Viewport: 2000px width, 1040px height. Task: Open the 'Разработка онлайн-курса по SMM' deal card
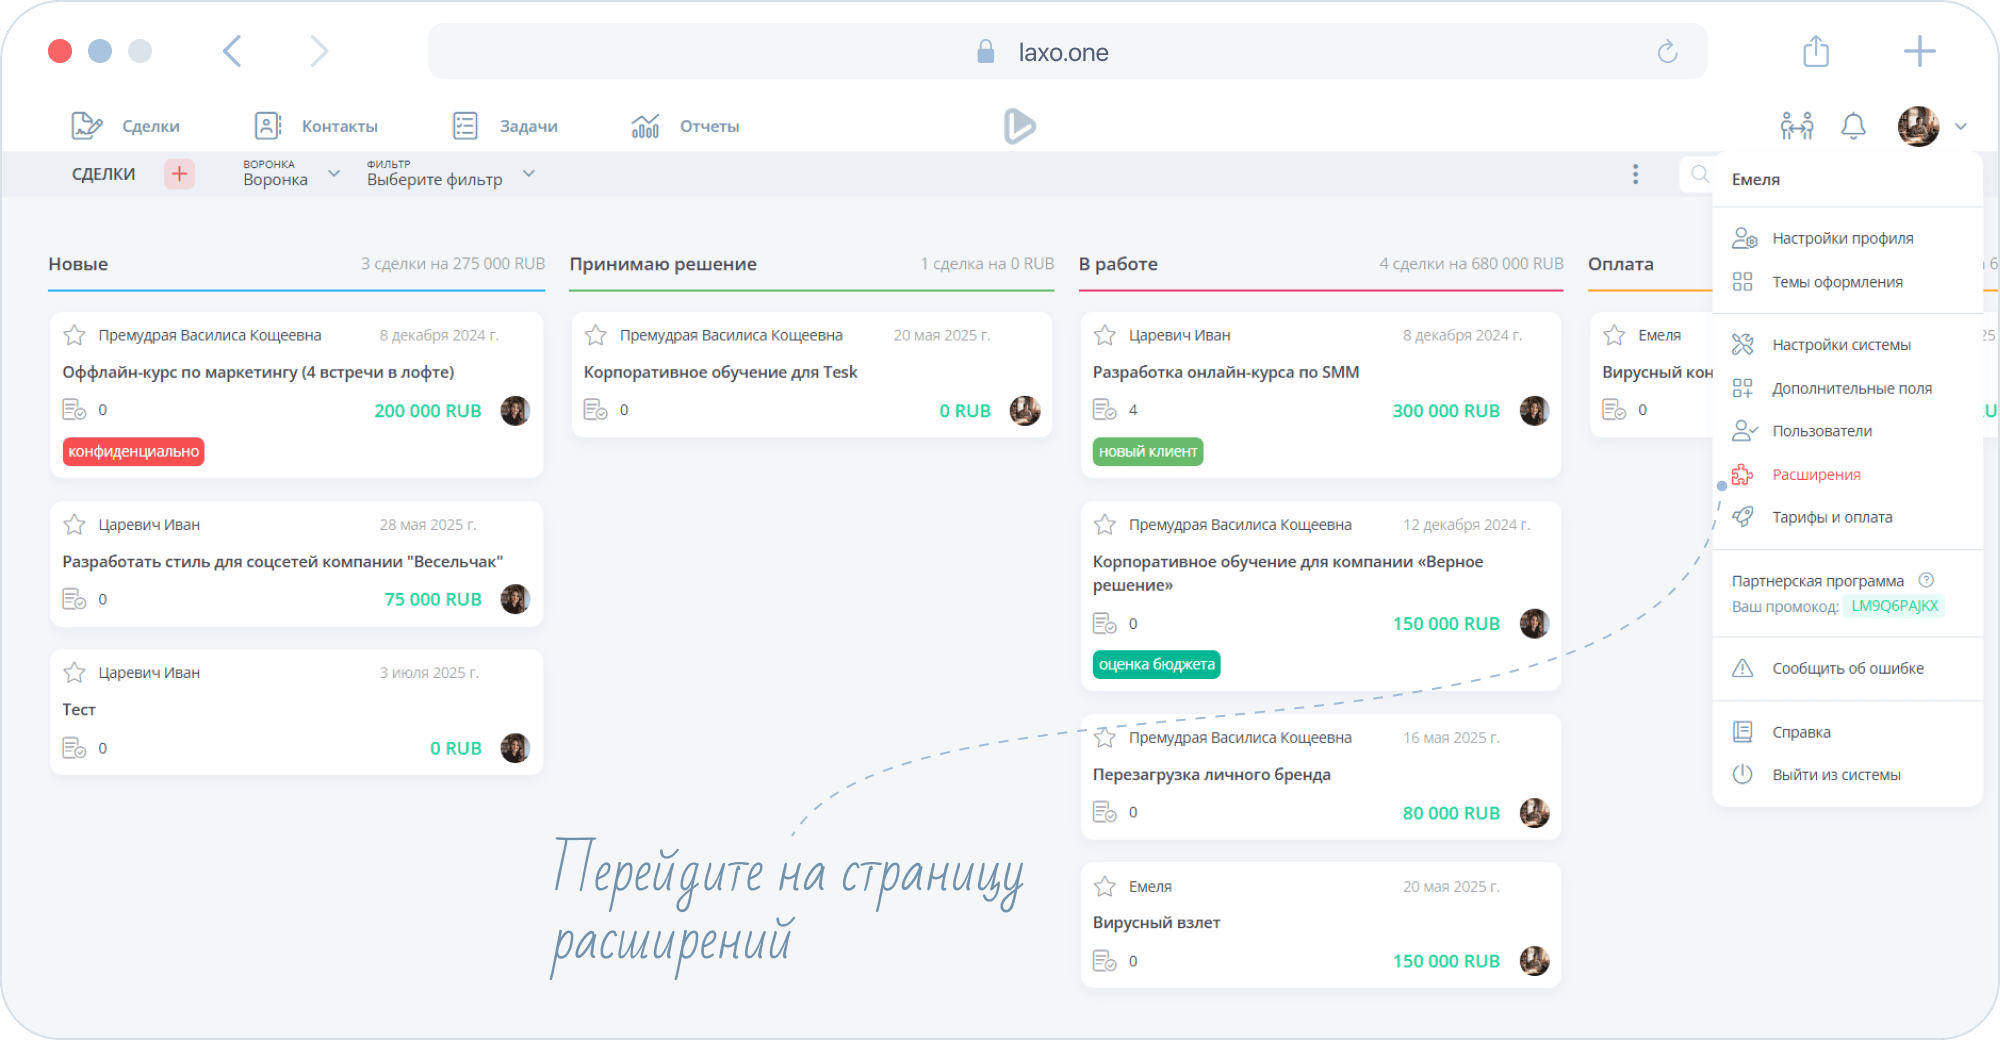1225,372
